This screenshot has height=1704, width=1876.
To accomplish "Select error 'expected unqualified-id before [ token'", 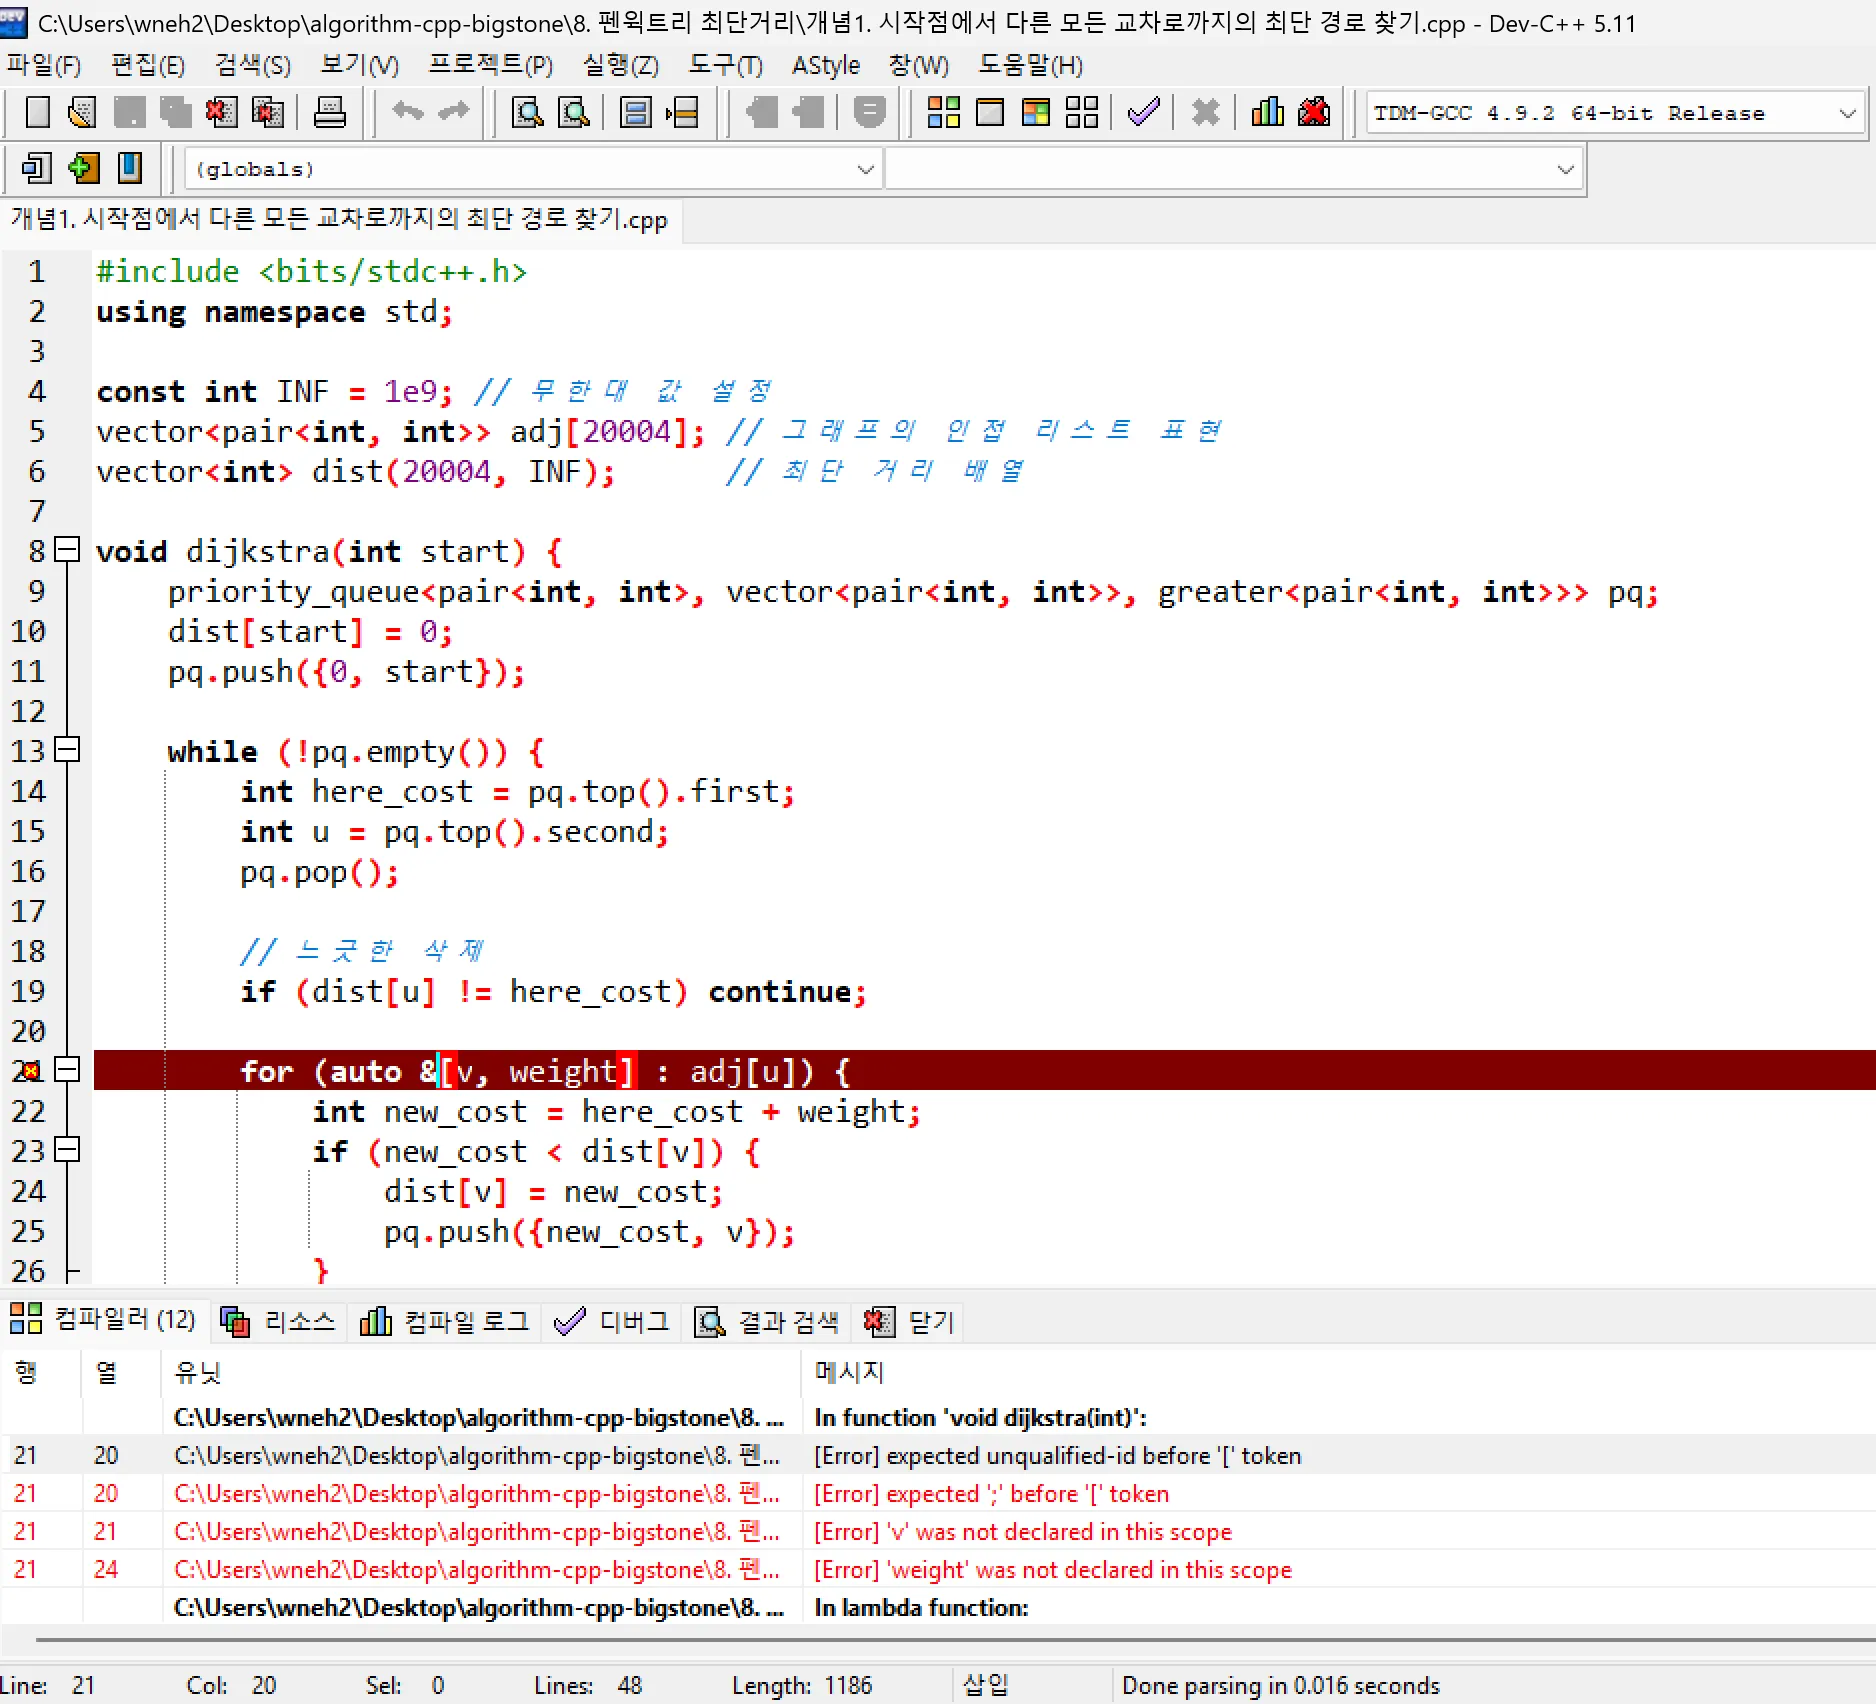I will point(938,1455).
